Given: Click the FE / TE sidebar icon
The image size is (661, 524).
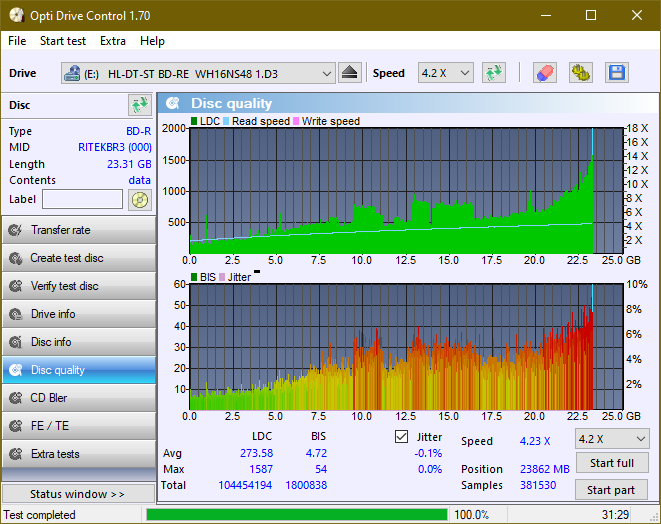Looking at the screenshot, I should pos(16,426).
